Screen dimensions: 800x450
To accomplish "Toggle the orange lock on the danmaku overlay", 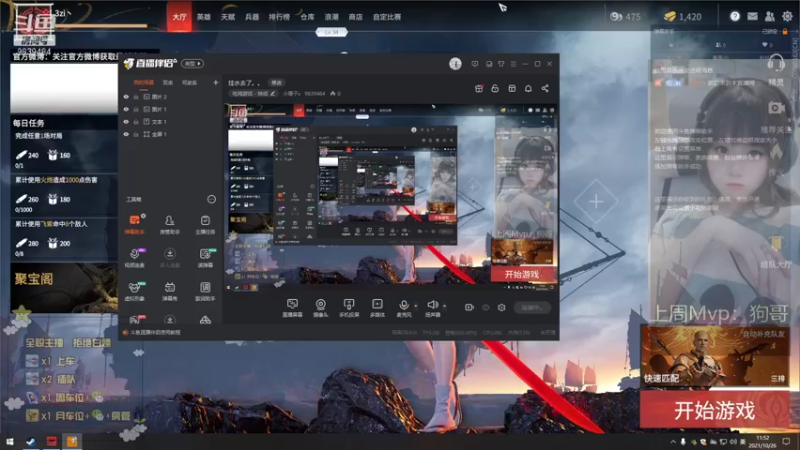I will (x=785, y=31).
